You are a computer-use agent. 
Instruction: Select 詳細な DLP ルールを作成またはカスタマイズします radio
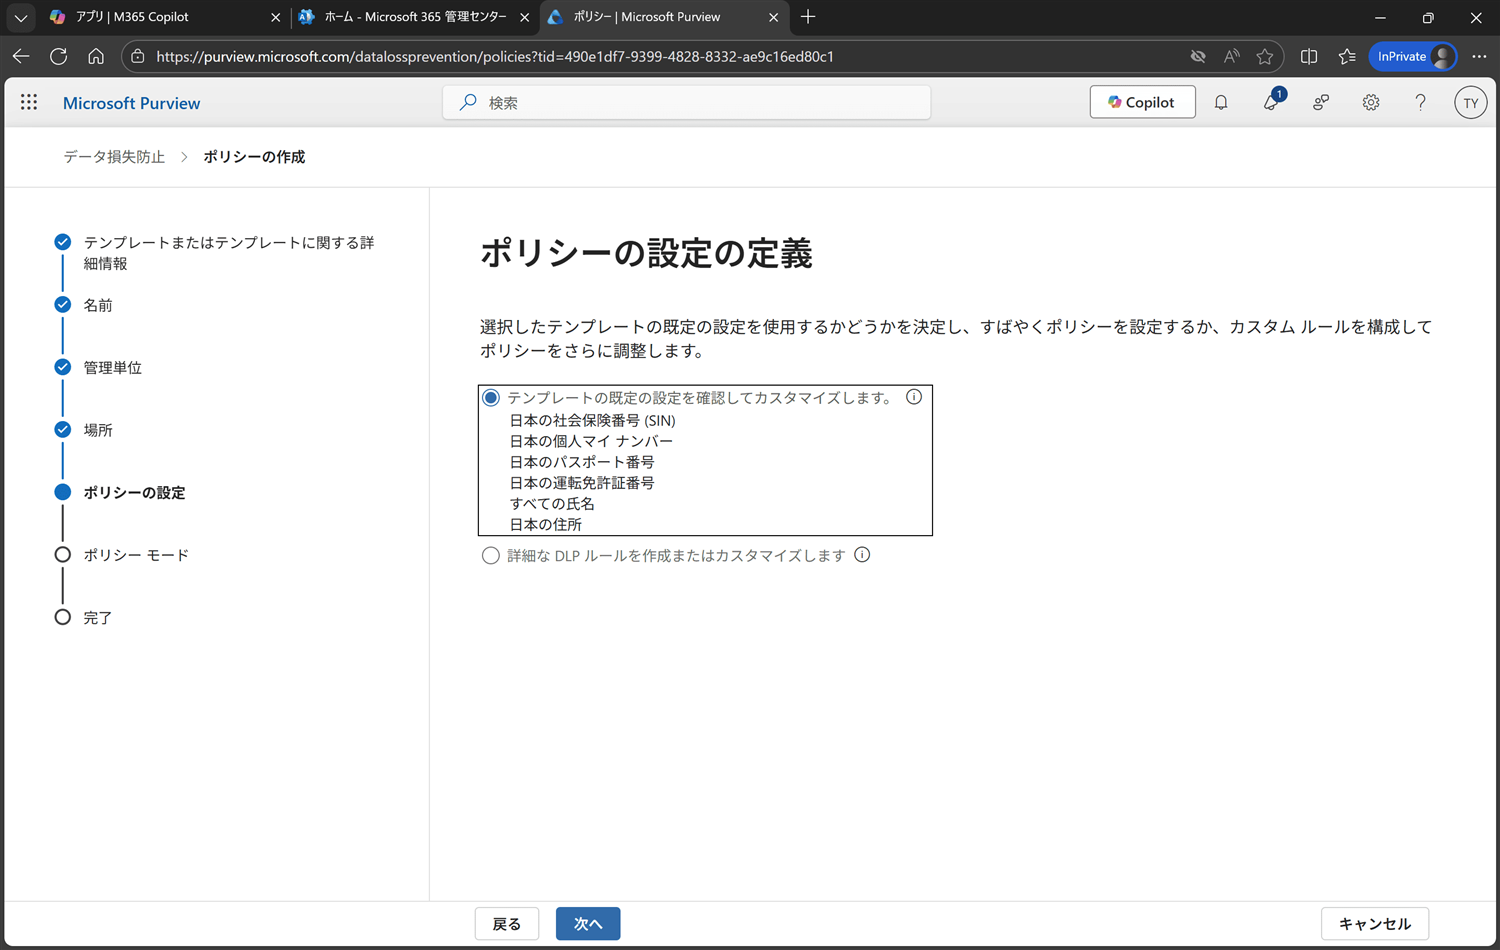tap(491, 555)
